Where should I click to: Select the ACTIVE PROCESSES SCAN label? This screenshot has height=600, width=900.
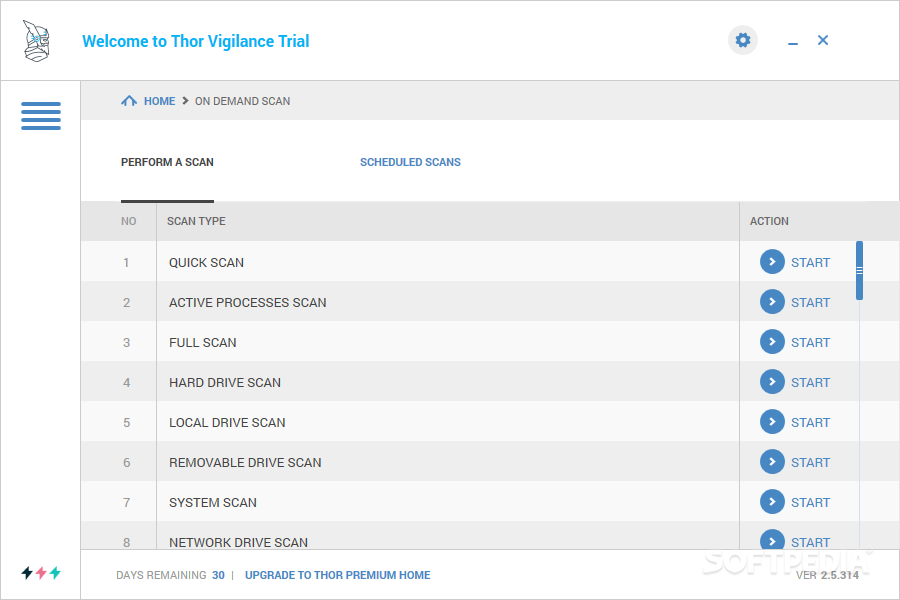click(247, 303)
